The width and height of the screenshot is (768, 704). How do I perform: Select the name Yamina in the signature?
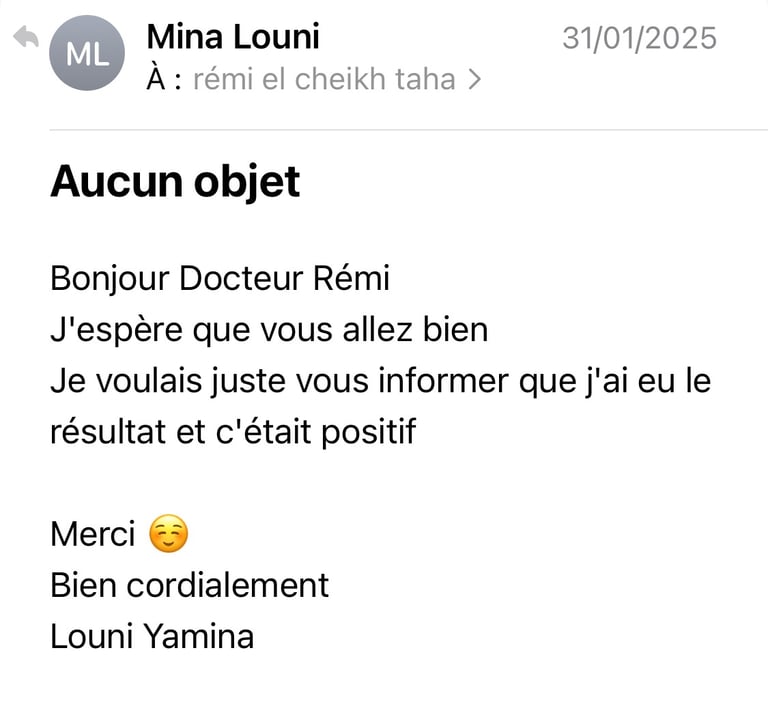tap(199, 636)
